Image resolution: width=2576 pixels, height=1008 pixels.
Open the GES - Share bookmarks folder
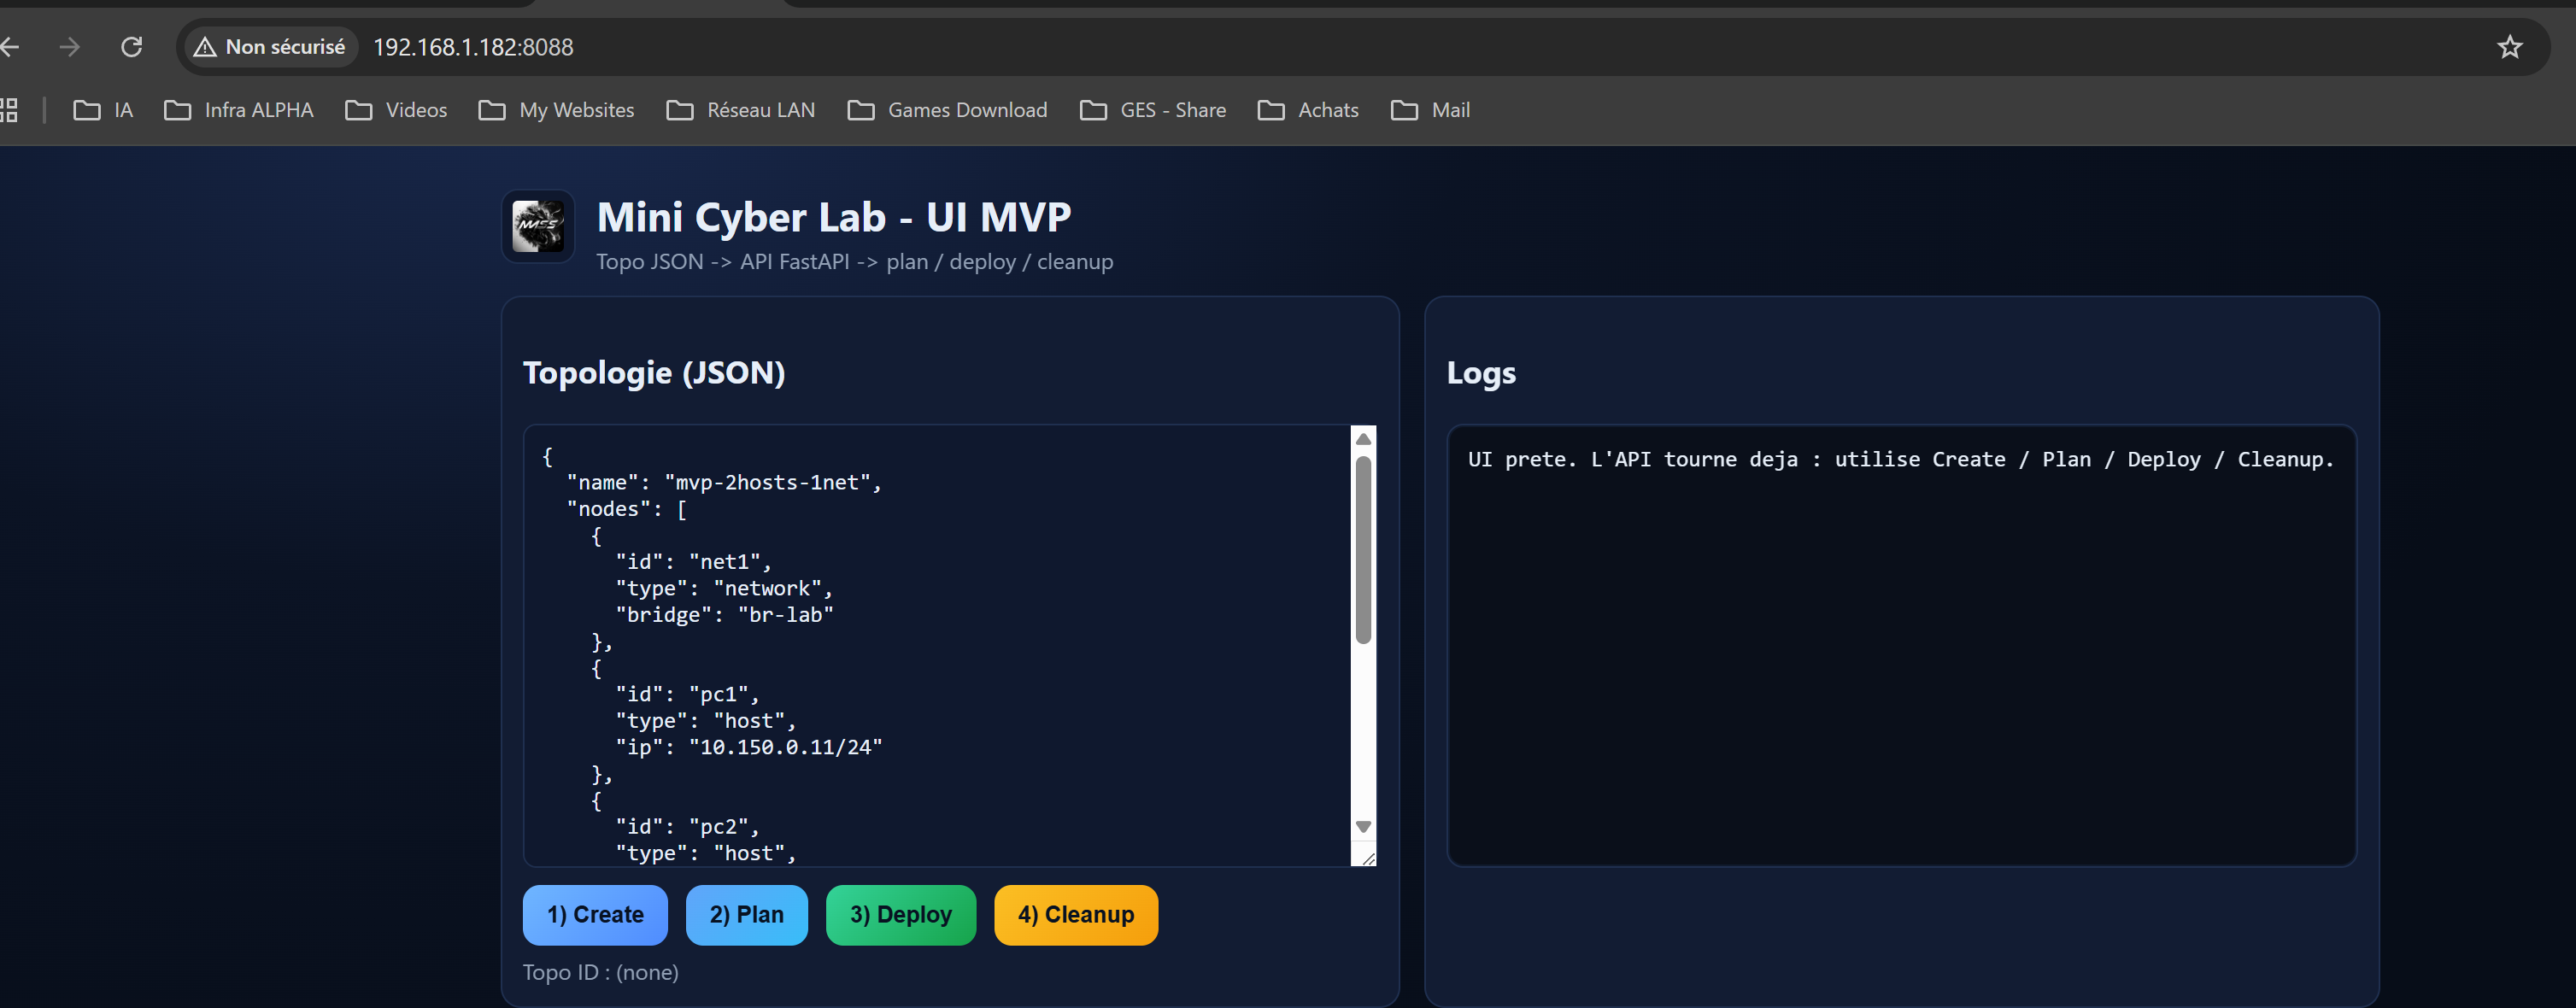[1153, 110]
